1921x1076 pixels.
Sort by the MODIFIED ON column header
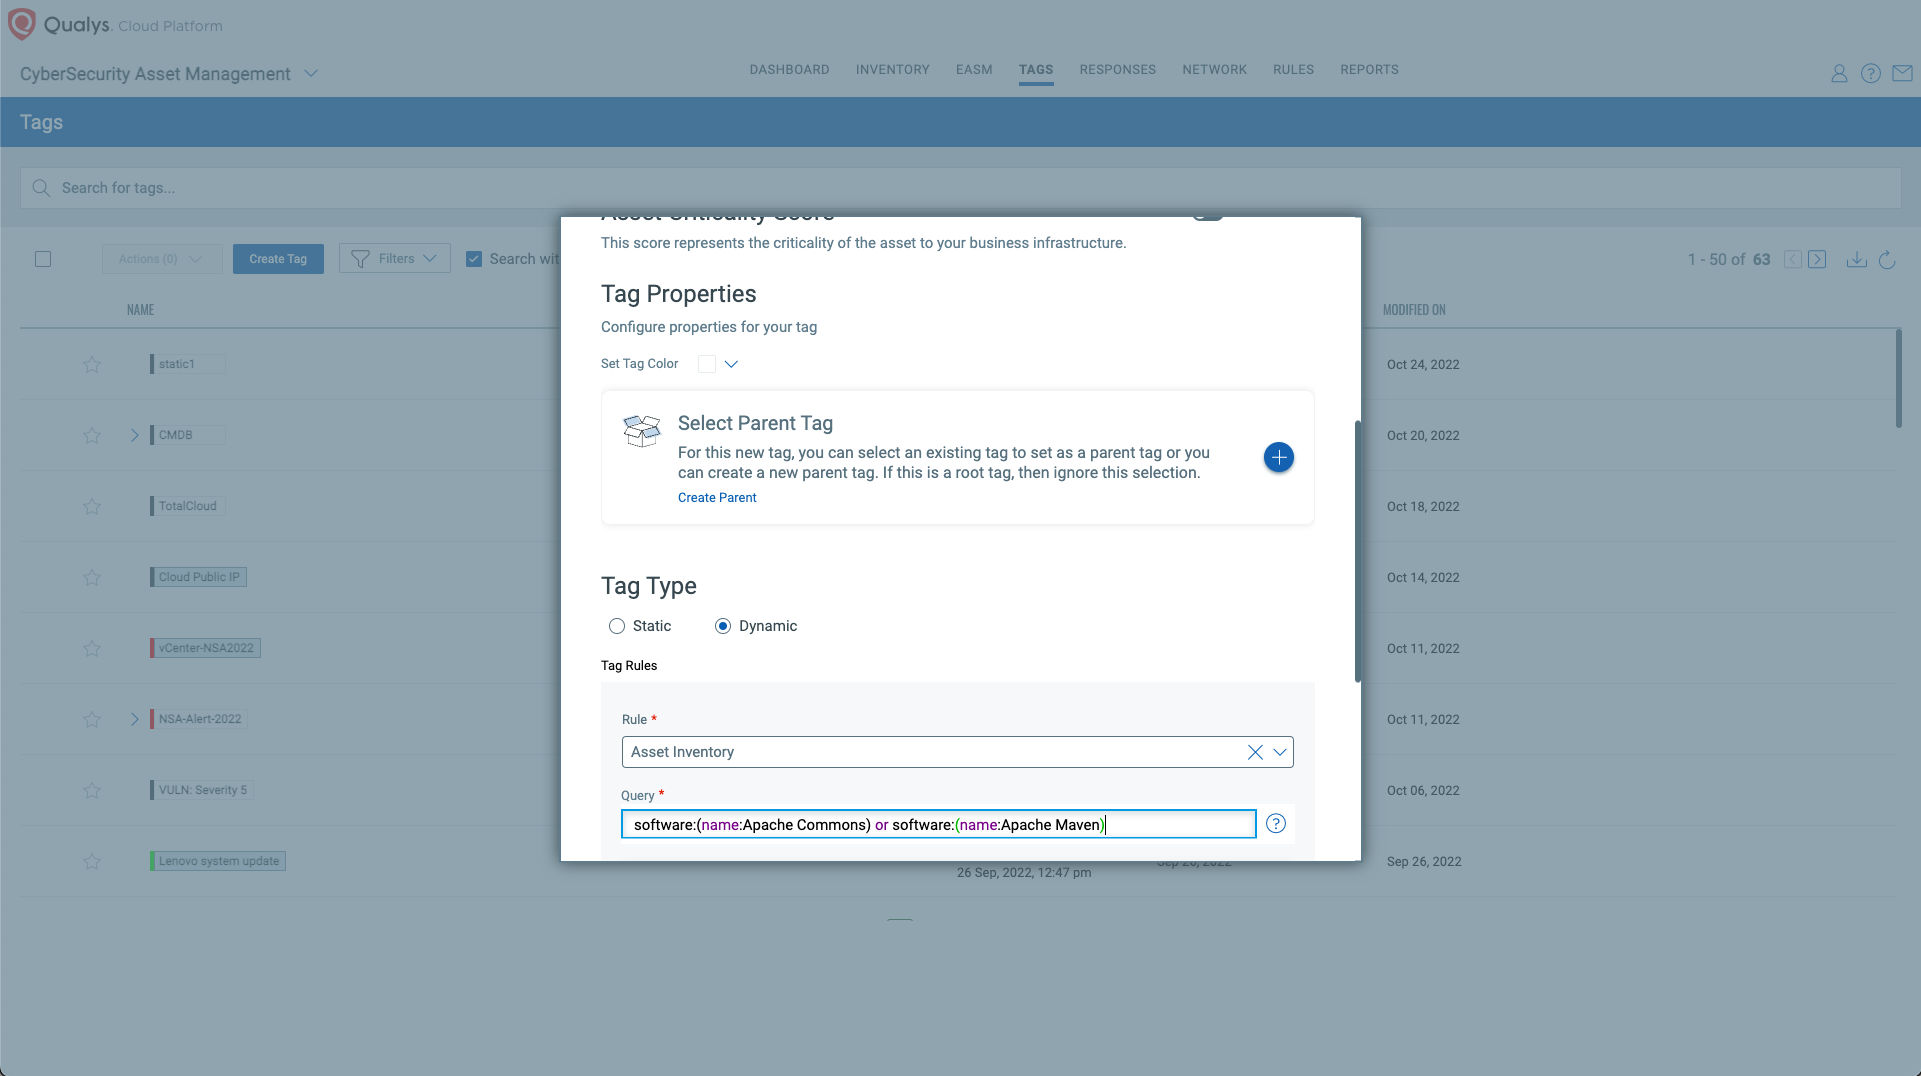coord(1414,310)
